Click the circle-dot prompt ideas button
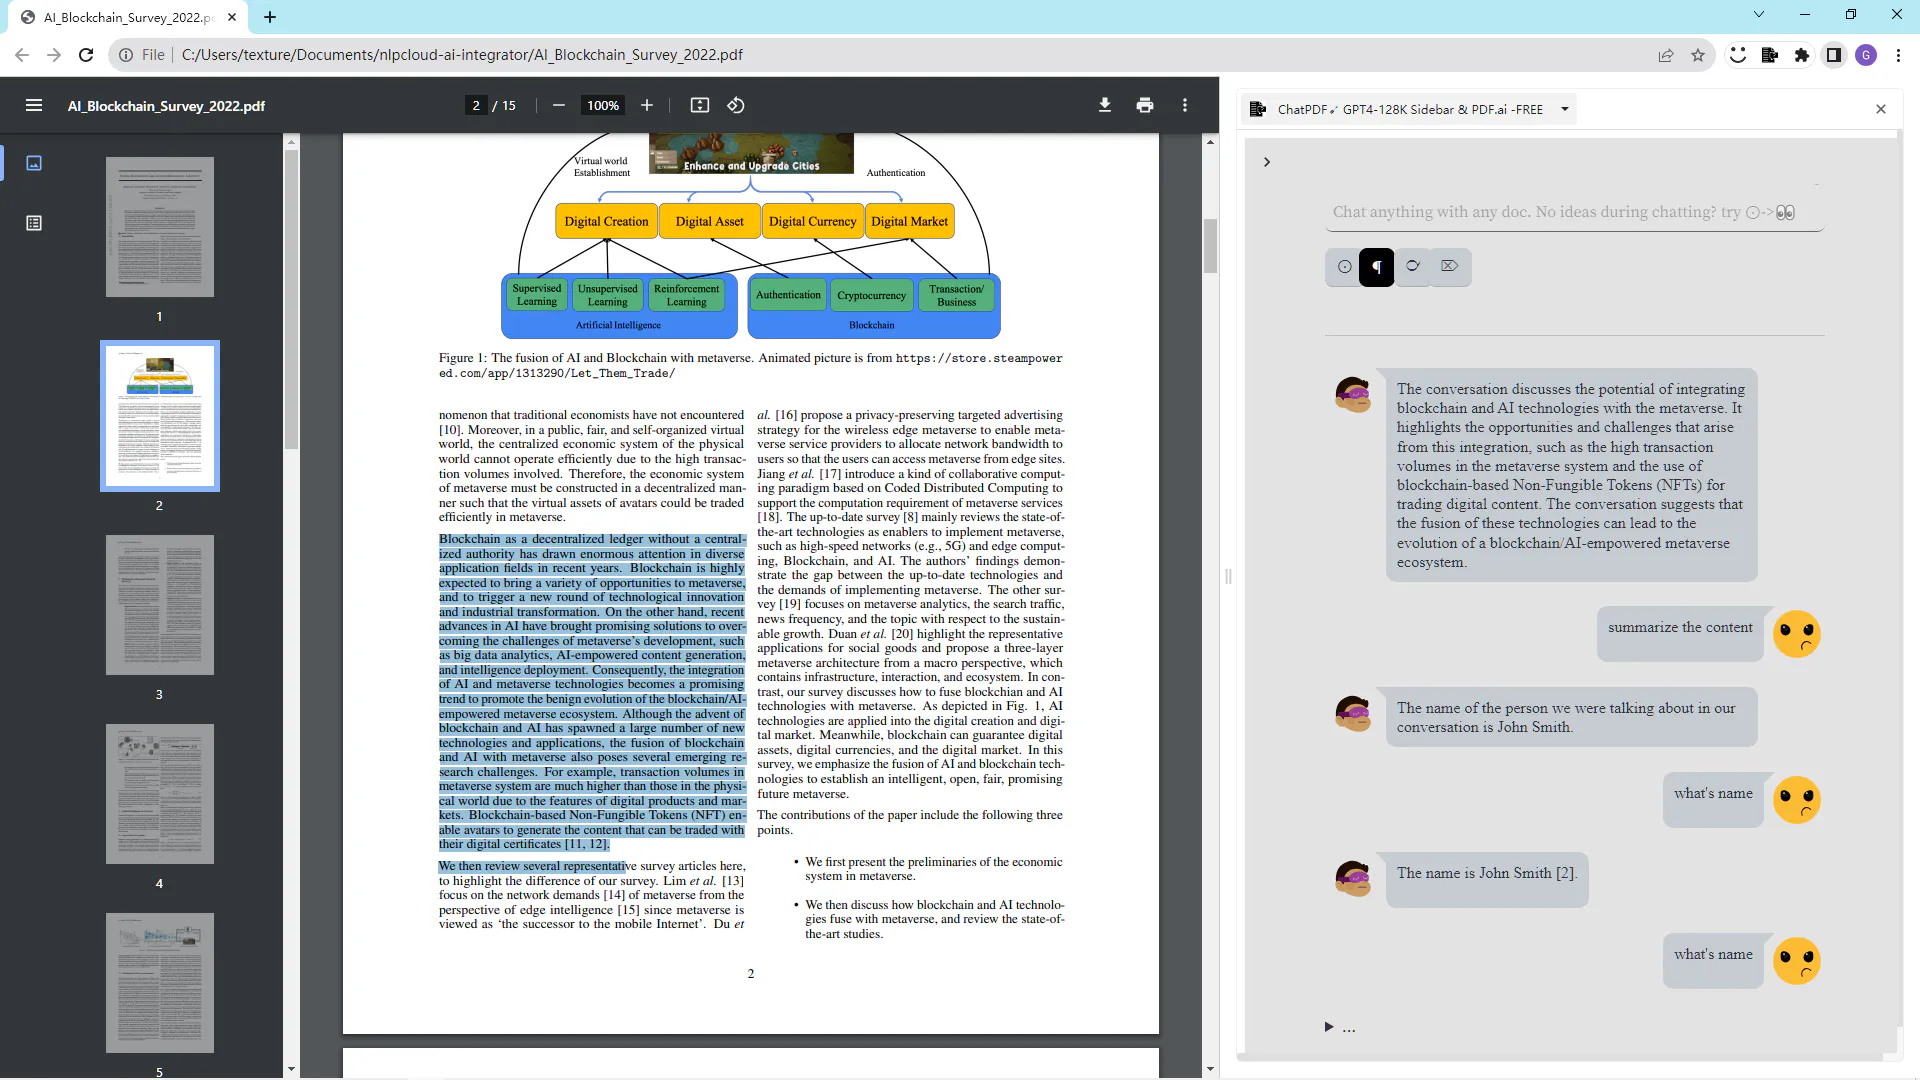1920x1080 pixels. 1344,267
